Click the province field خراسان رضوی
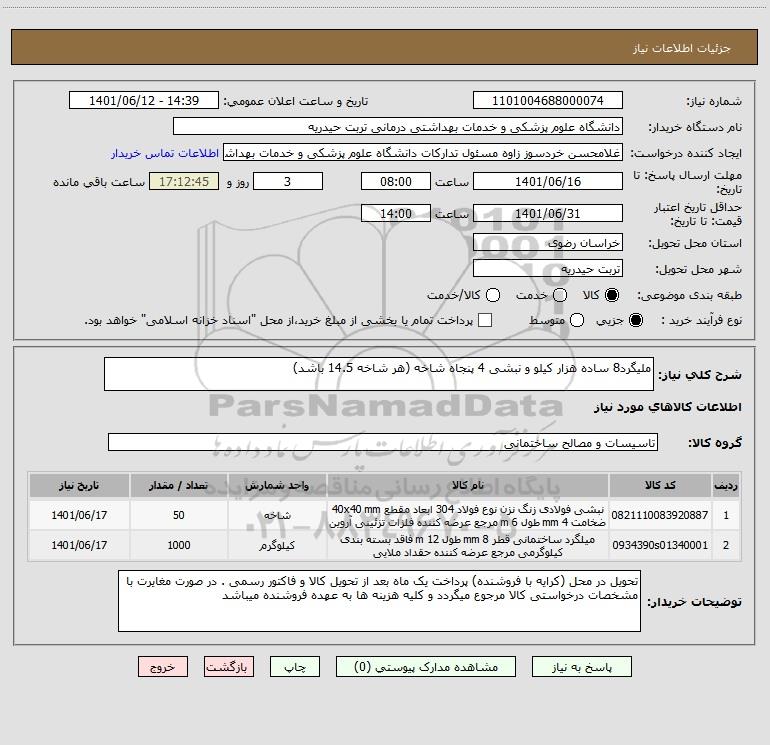770x745 pixels. tap(548, 243)
